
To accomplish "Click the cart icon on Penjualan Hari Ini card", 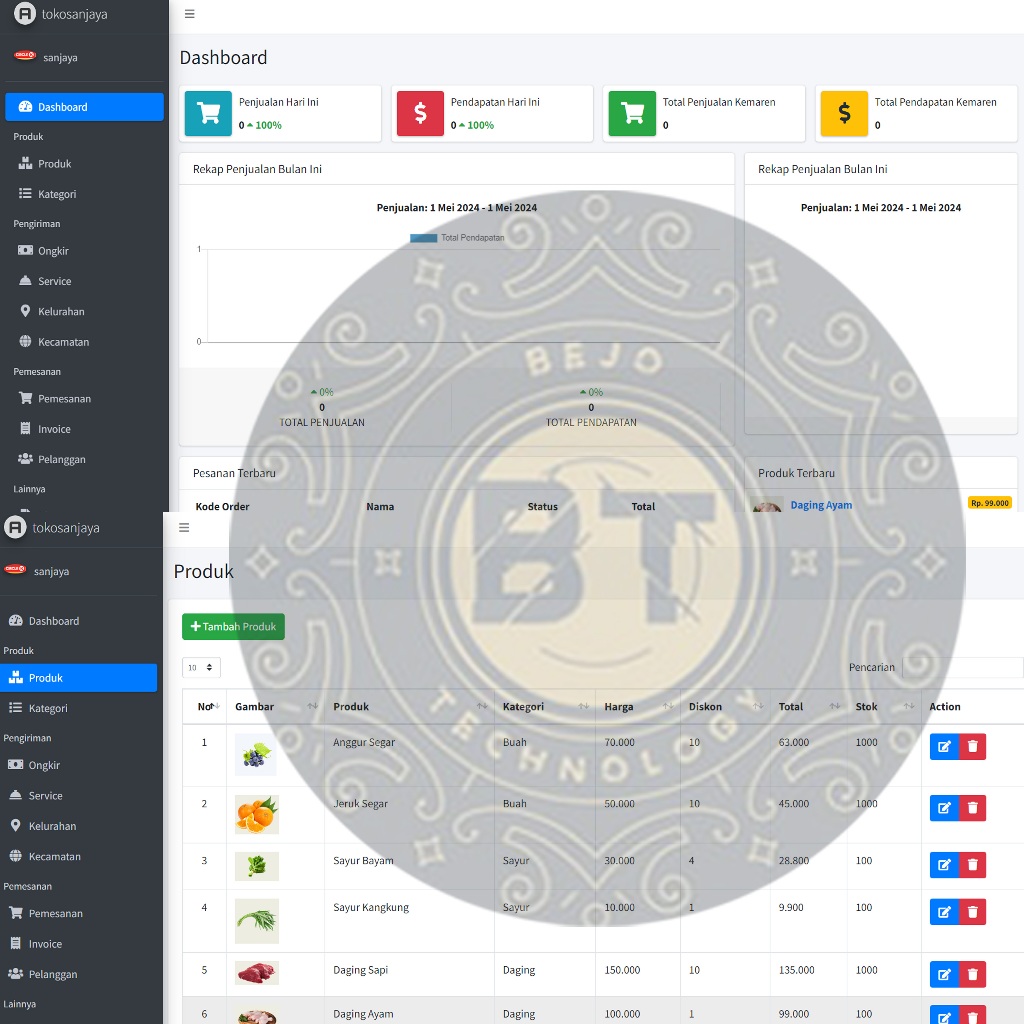I will point(208,114).
